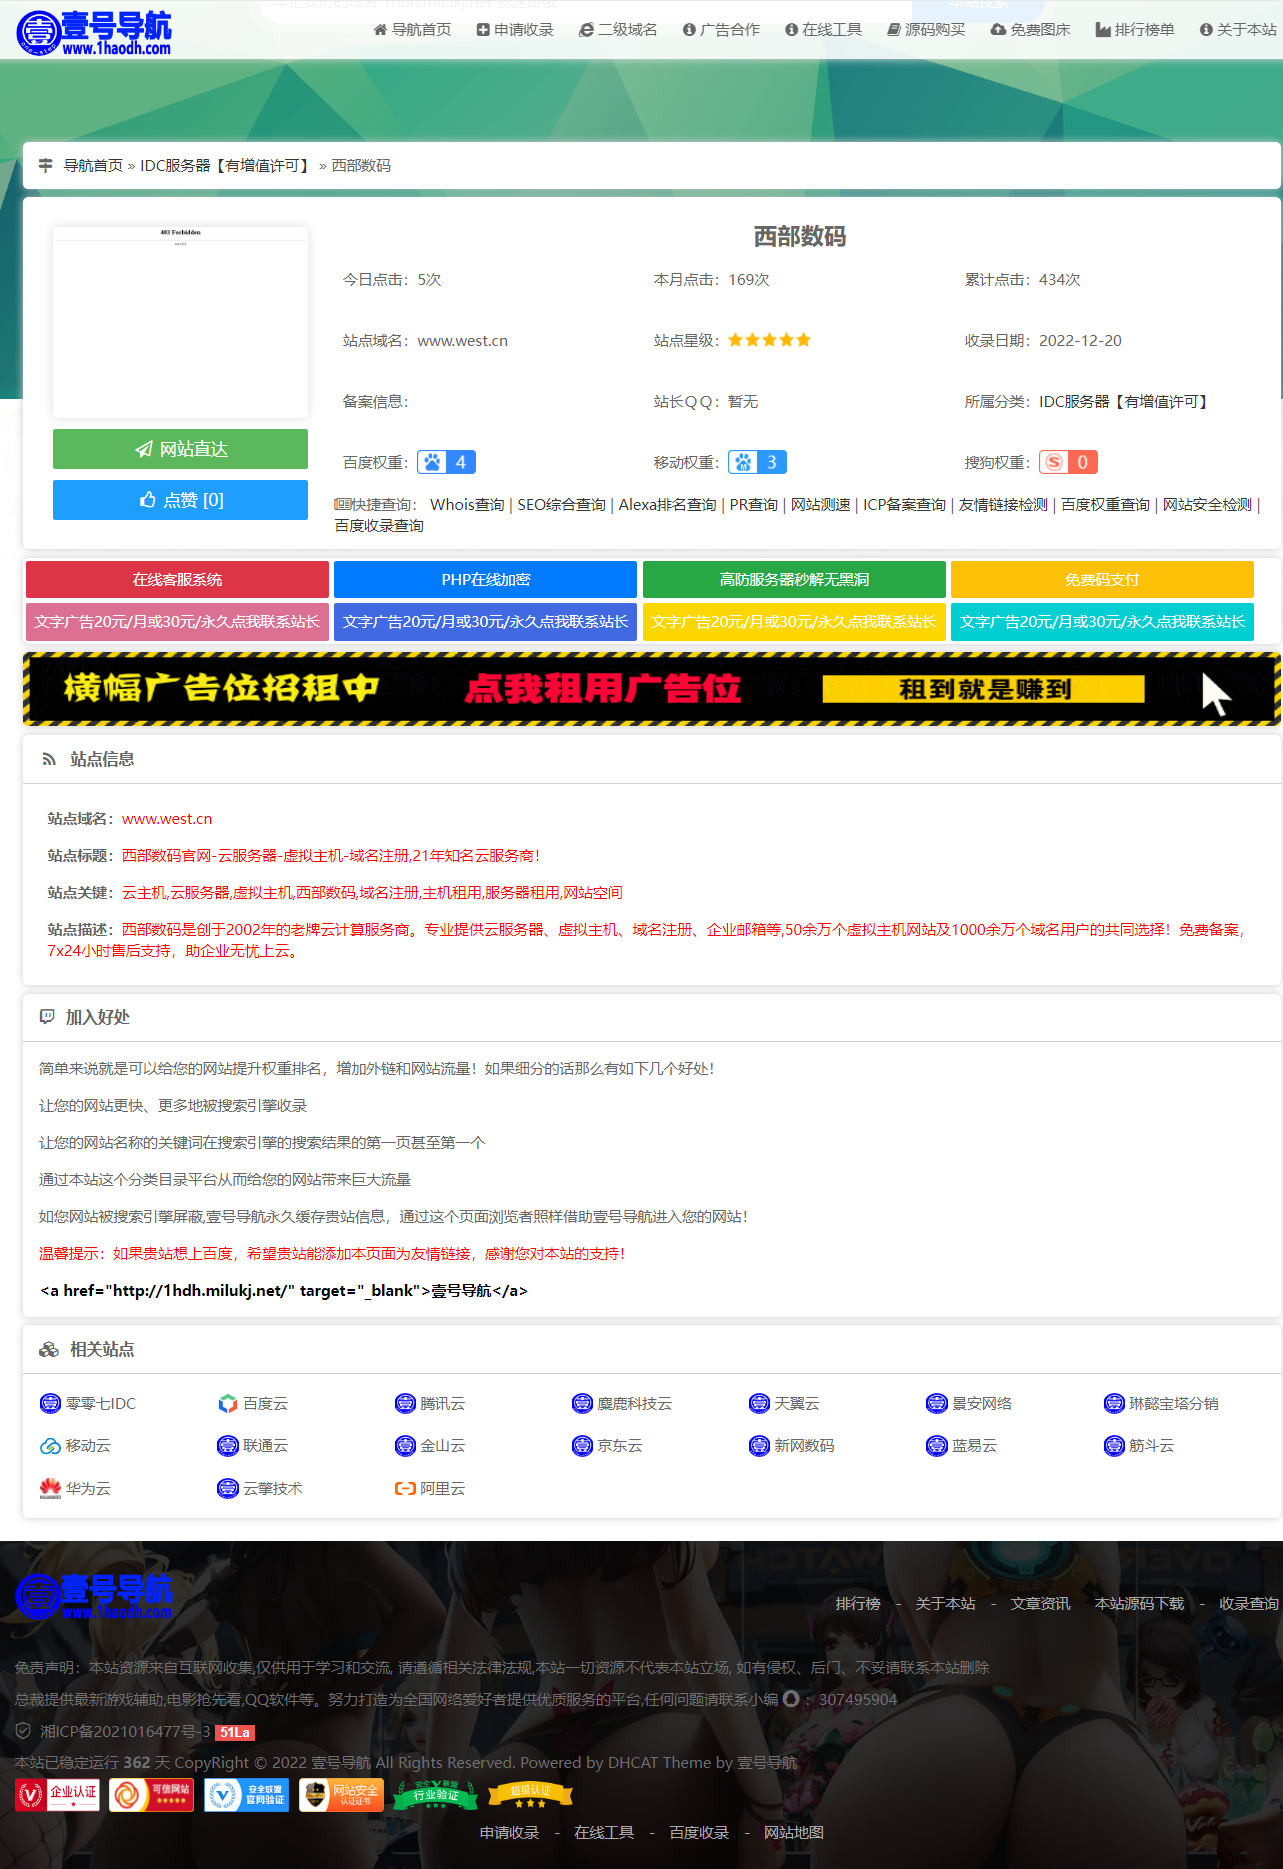Open 关于本站 menu item
This screenshot has height=1869, width=1283.
1238,30
